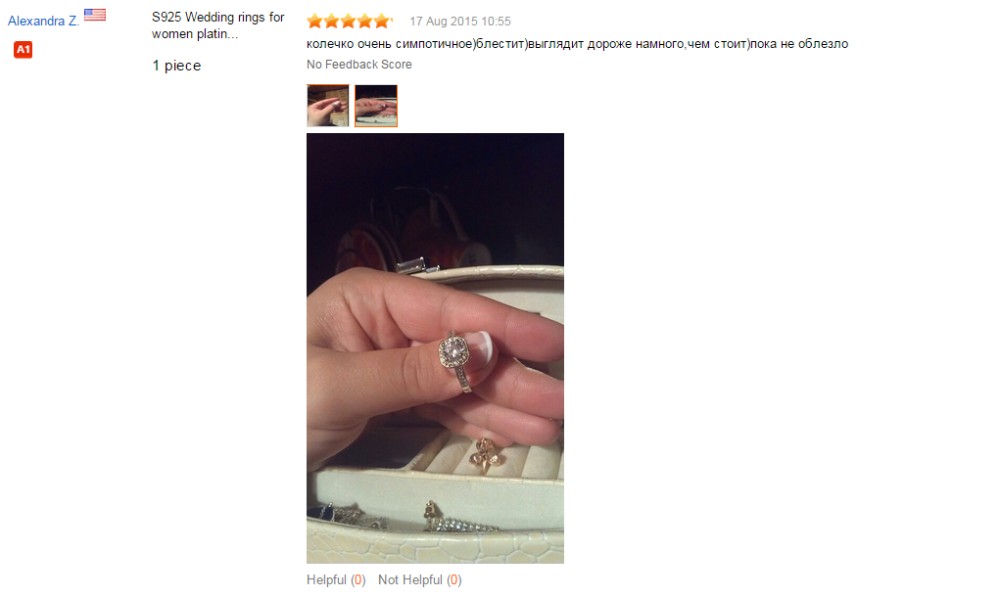1000x598 pixels.
Task: Select the '1 piece' quantity text
Action: 177,66
